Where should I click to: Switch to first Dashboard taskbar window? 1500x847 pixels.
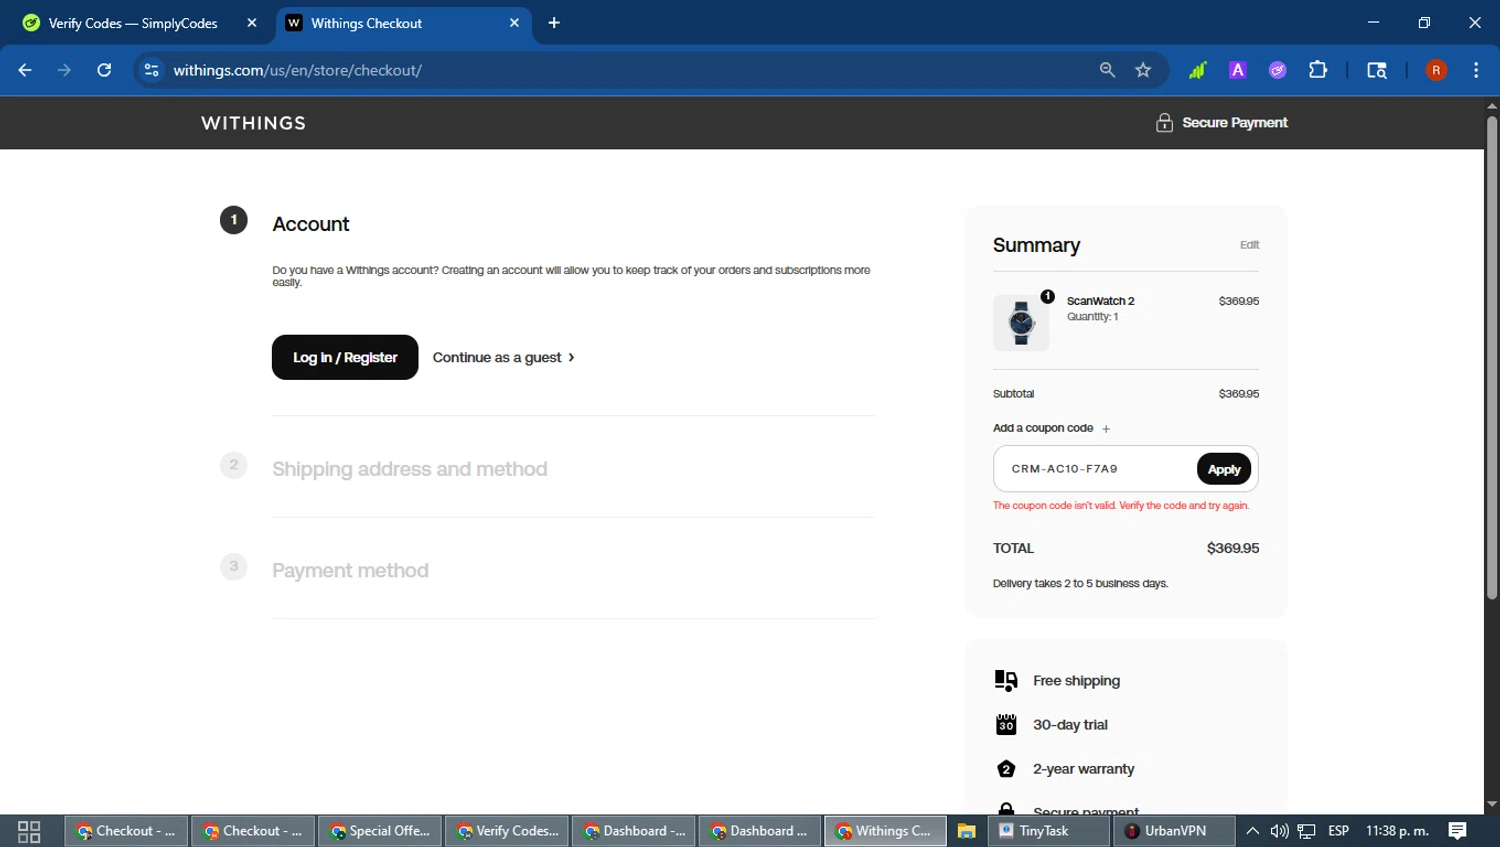pyautogui.click(x=634, y=831)
